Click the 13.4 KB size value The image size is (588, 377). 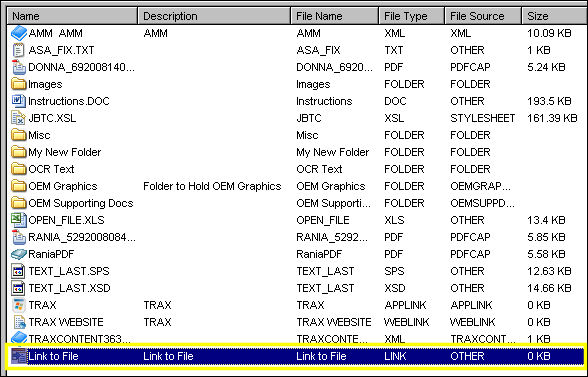coord(546,220)
